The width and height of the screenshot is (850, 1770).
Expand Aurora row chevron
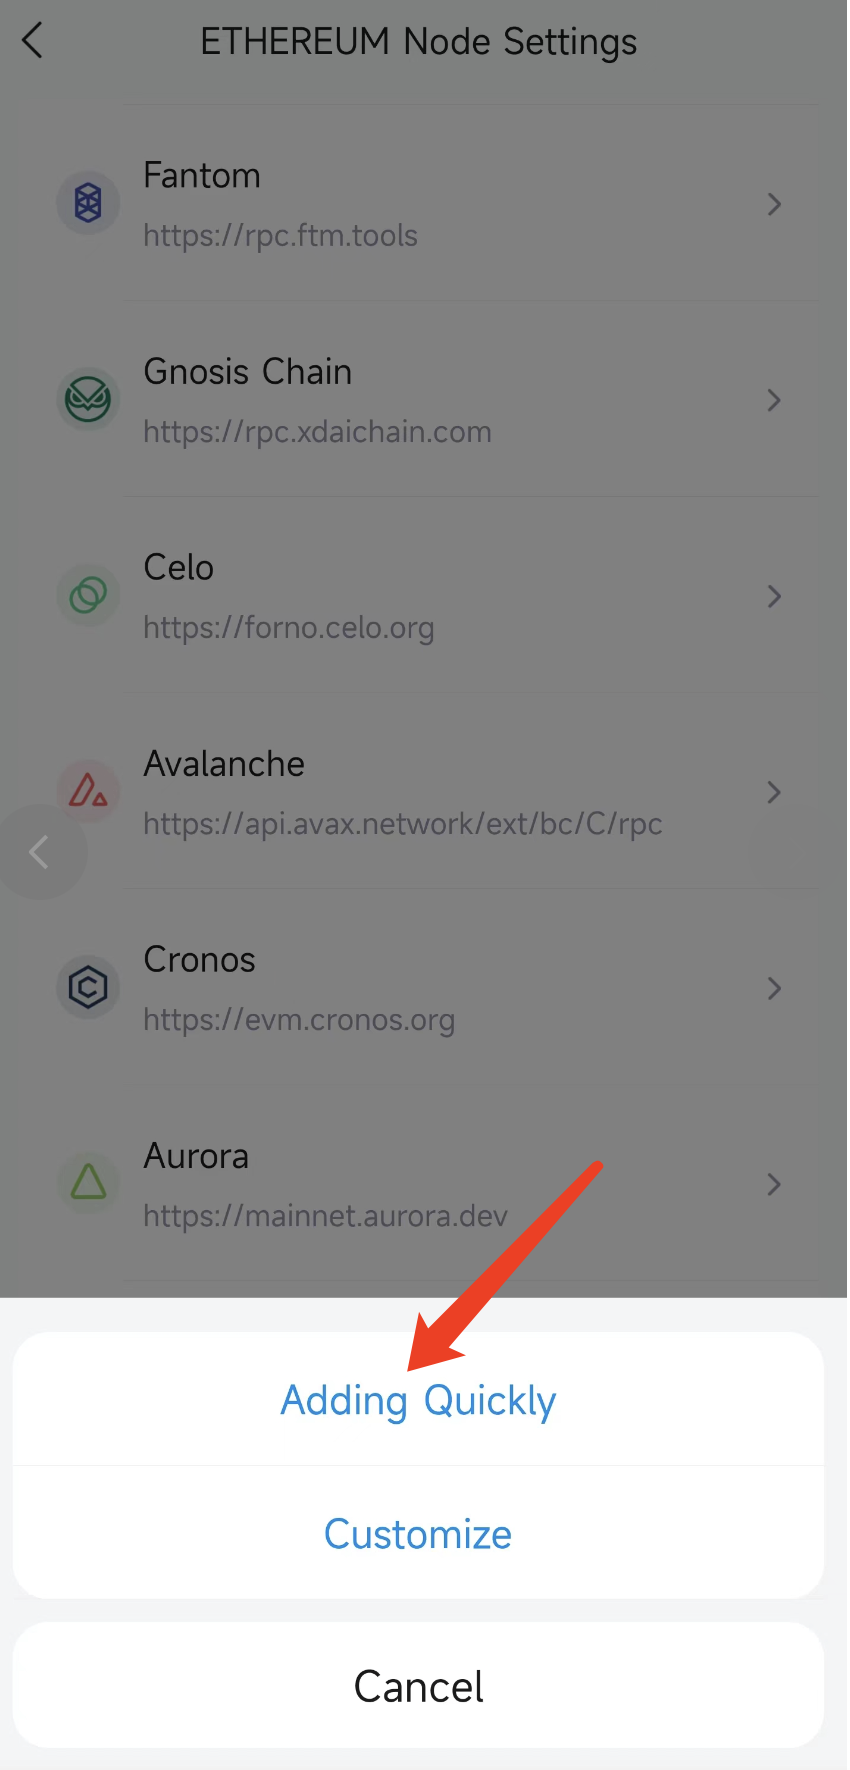tap(773, 1184)
